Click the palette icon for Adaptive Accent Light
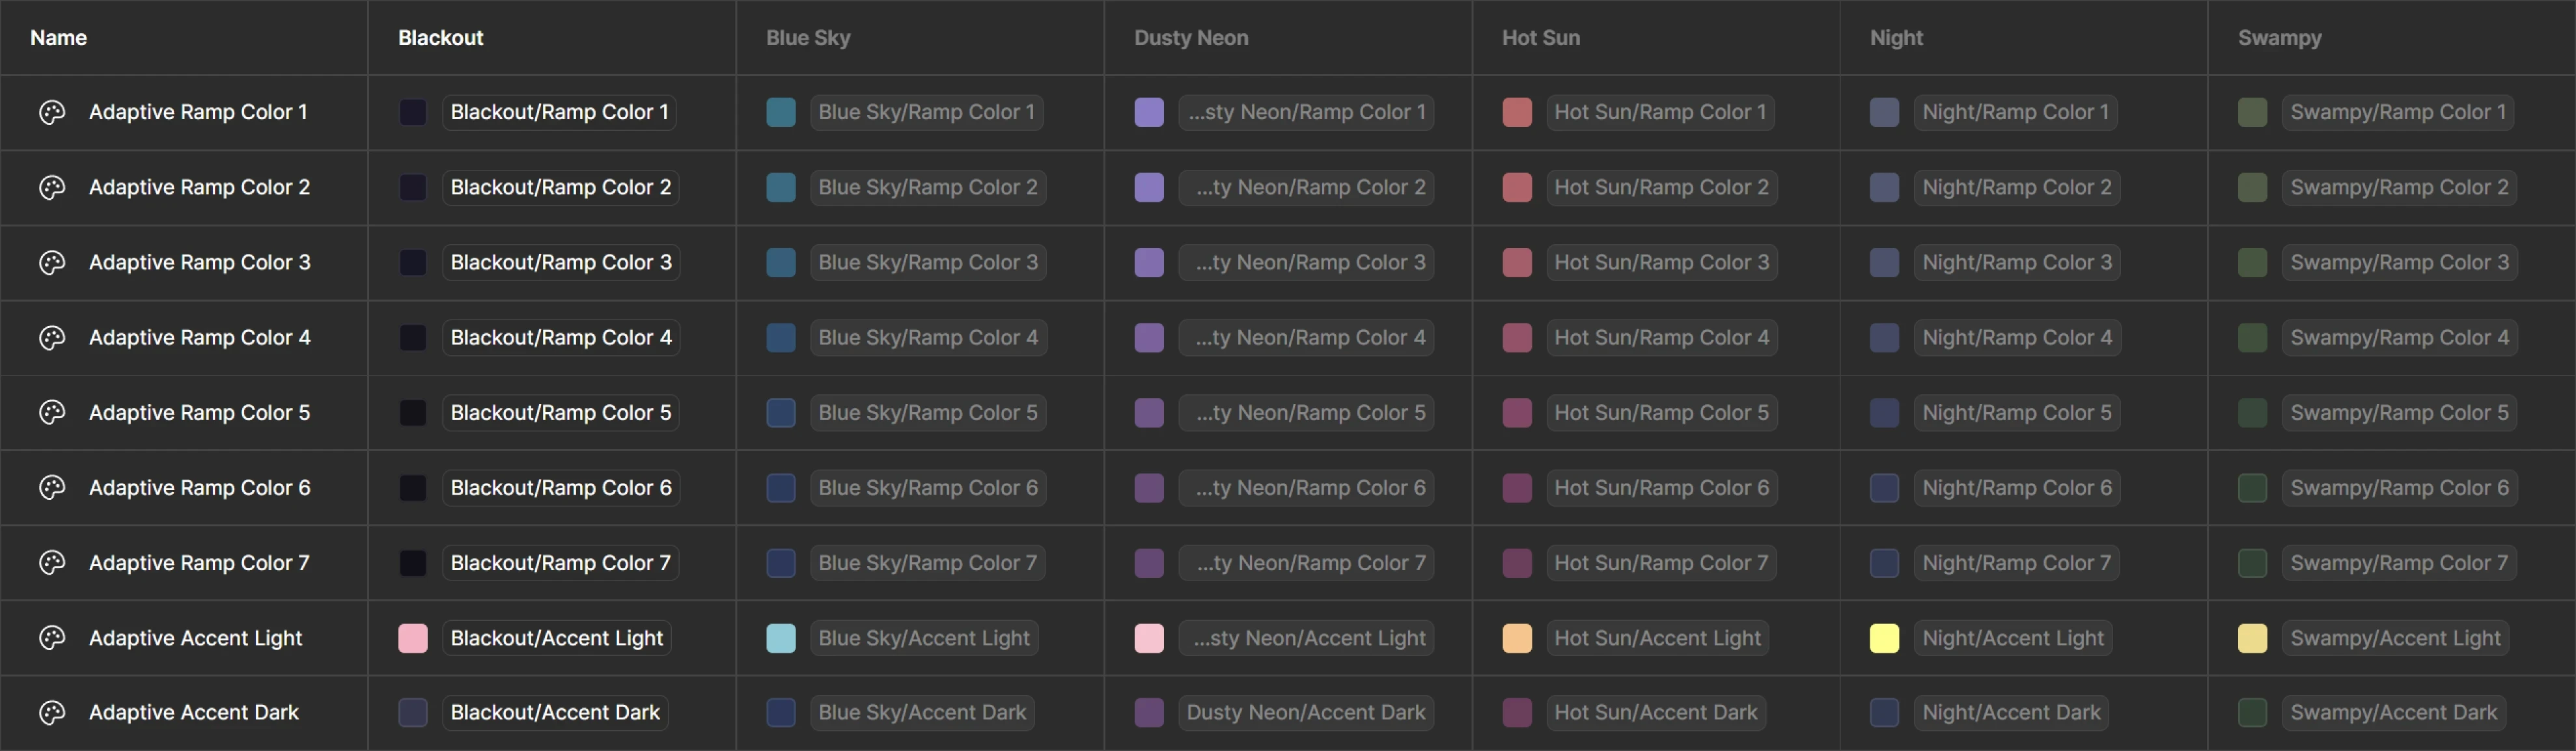 click(x=52, y=638)
